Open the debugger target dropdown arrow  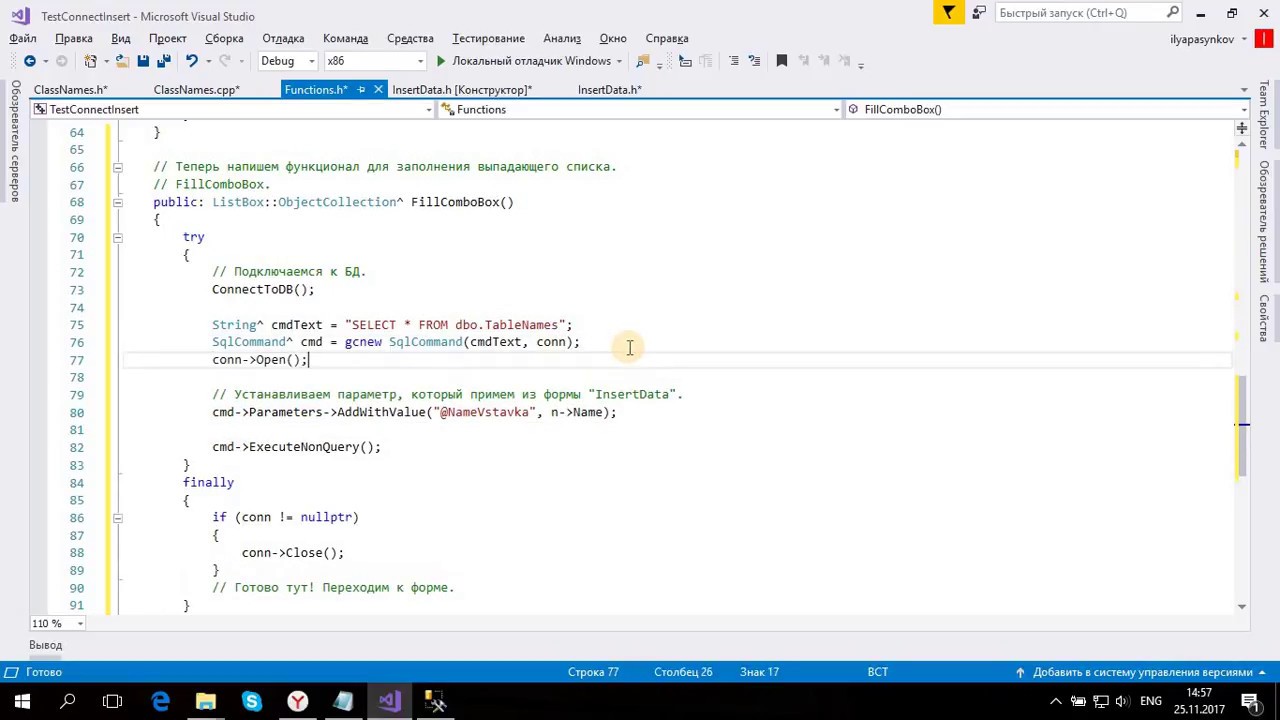(x=619, y=61)
